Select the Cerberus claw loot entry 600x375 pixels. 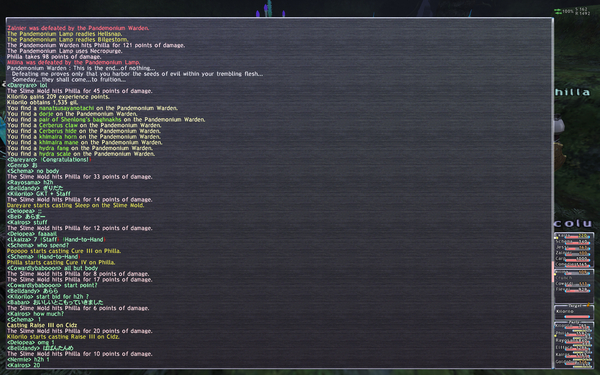click(x=58, y=126)
